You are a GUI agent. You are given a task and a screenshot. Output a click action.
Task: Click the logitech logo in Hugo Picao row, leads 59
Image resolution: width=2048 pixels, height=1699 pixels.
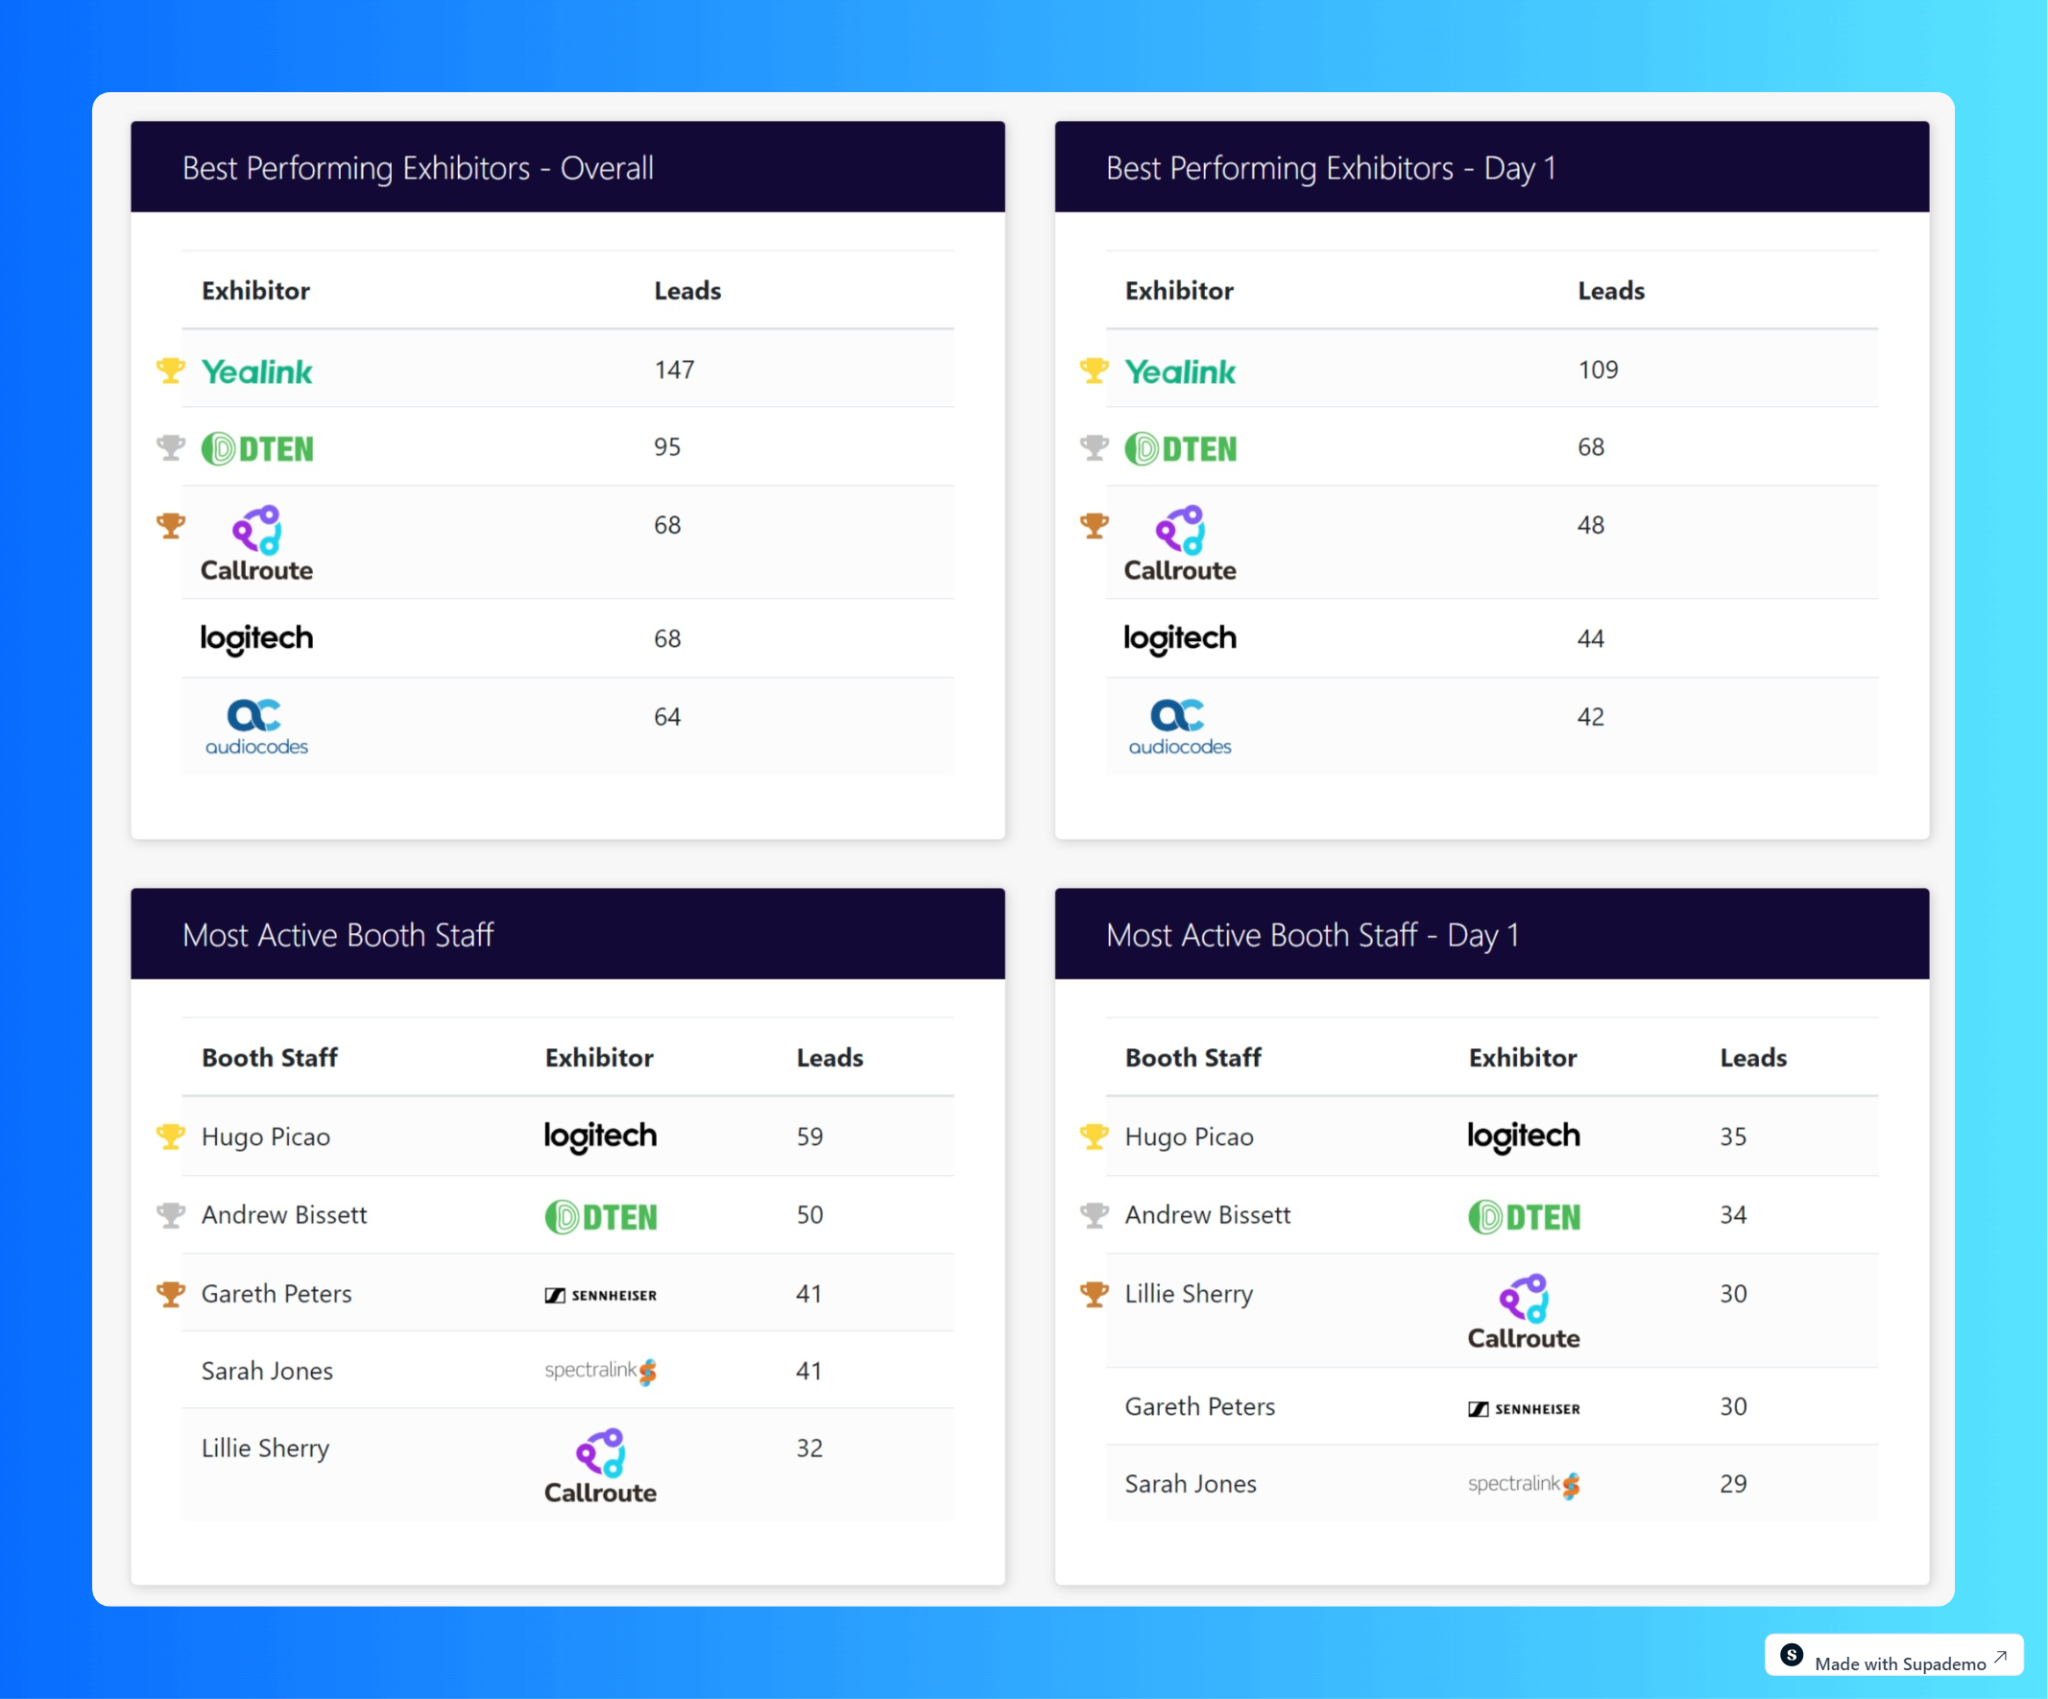[x=600, y=1137]
